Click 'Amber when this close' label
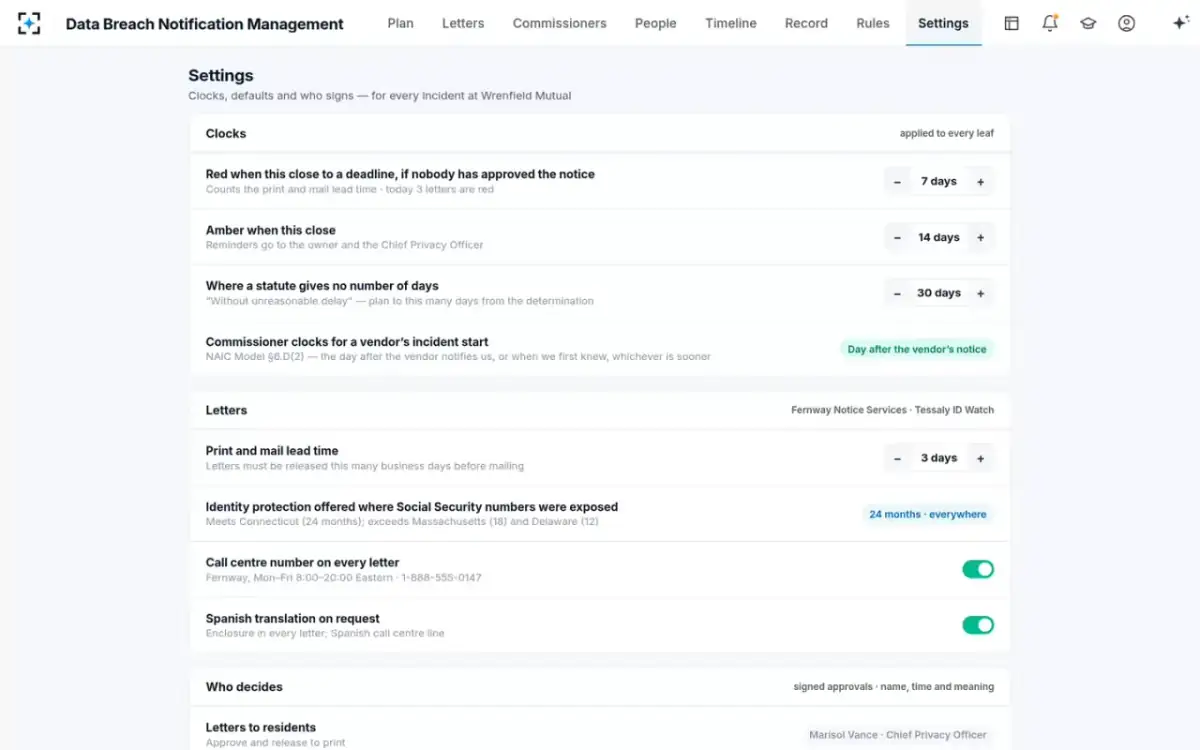This screenshot has height=750, width=1200. (x=271, y=230)
